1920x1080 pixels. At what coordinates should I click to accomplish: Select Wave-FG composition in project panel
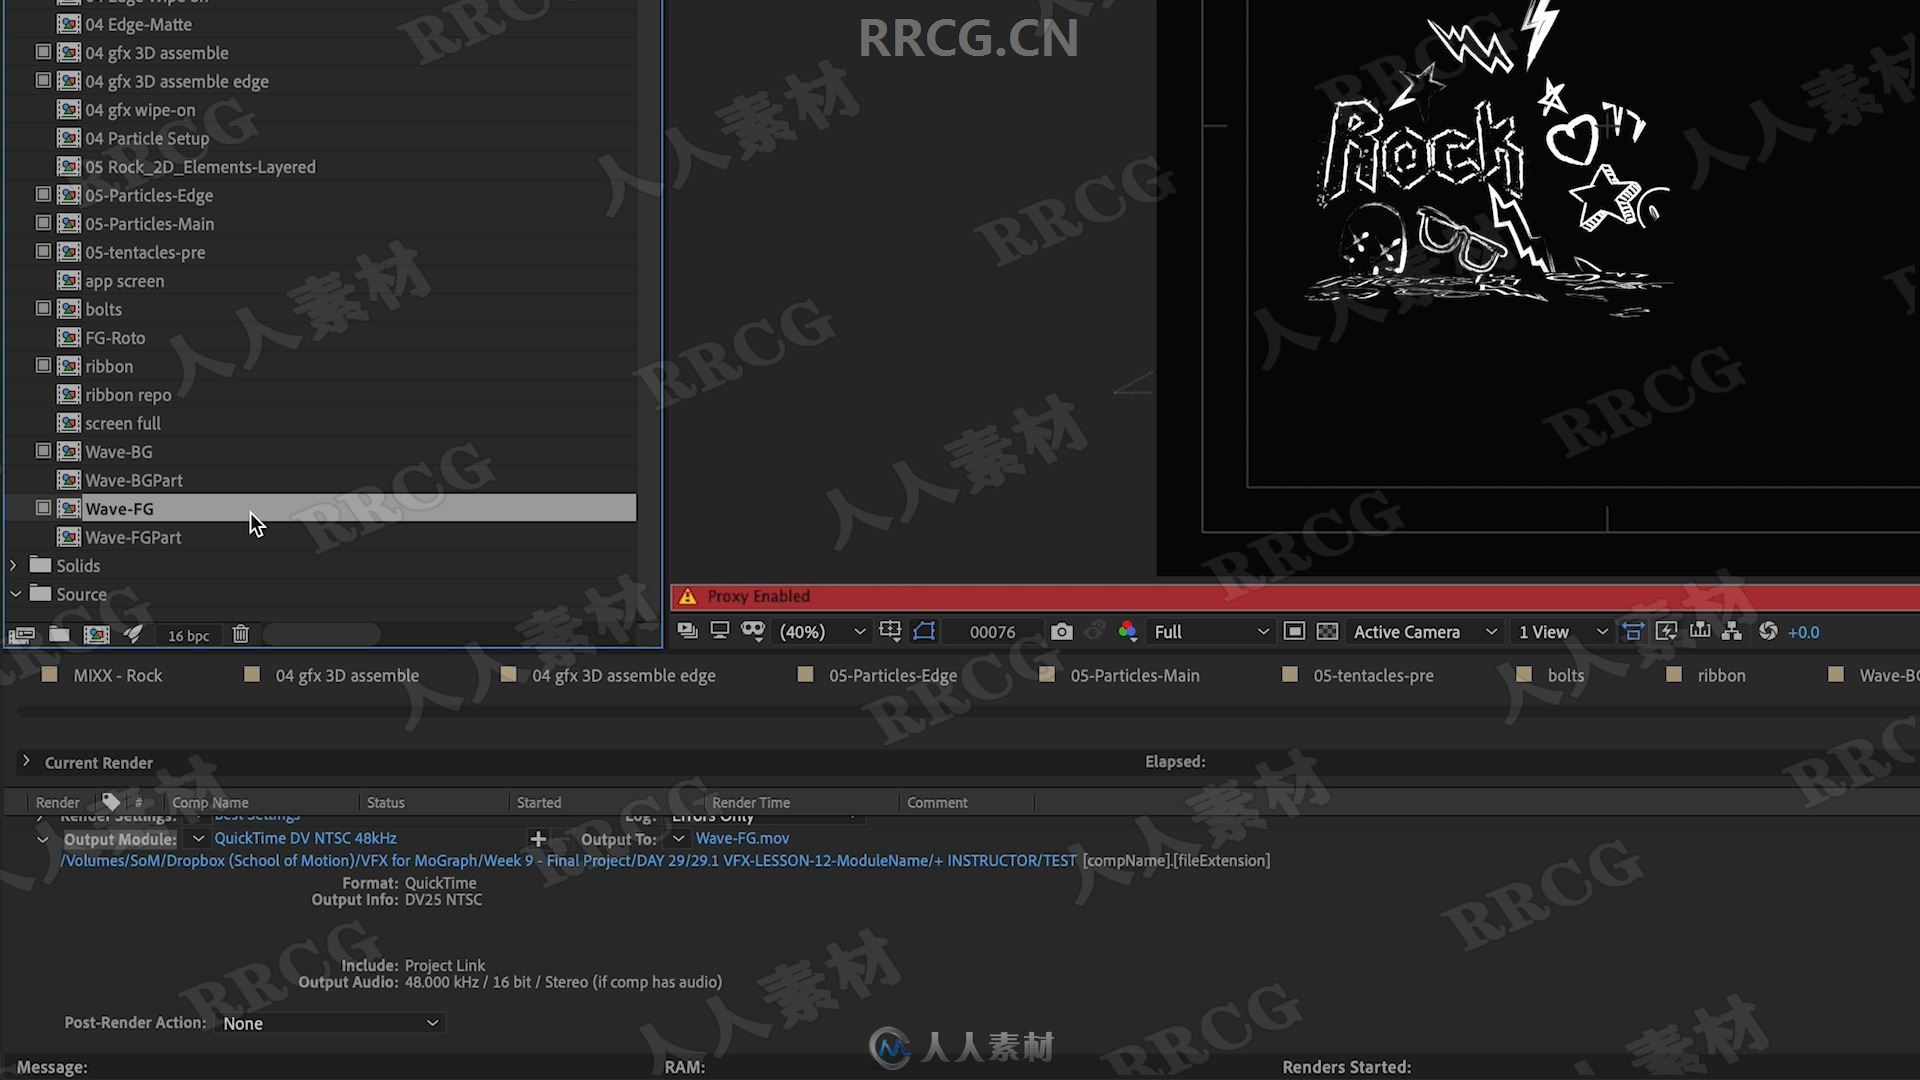[x=119, y=508]
